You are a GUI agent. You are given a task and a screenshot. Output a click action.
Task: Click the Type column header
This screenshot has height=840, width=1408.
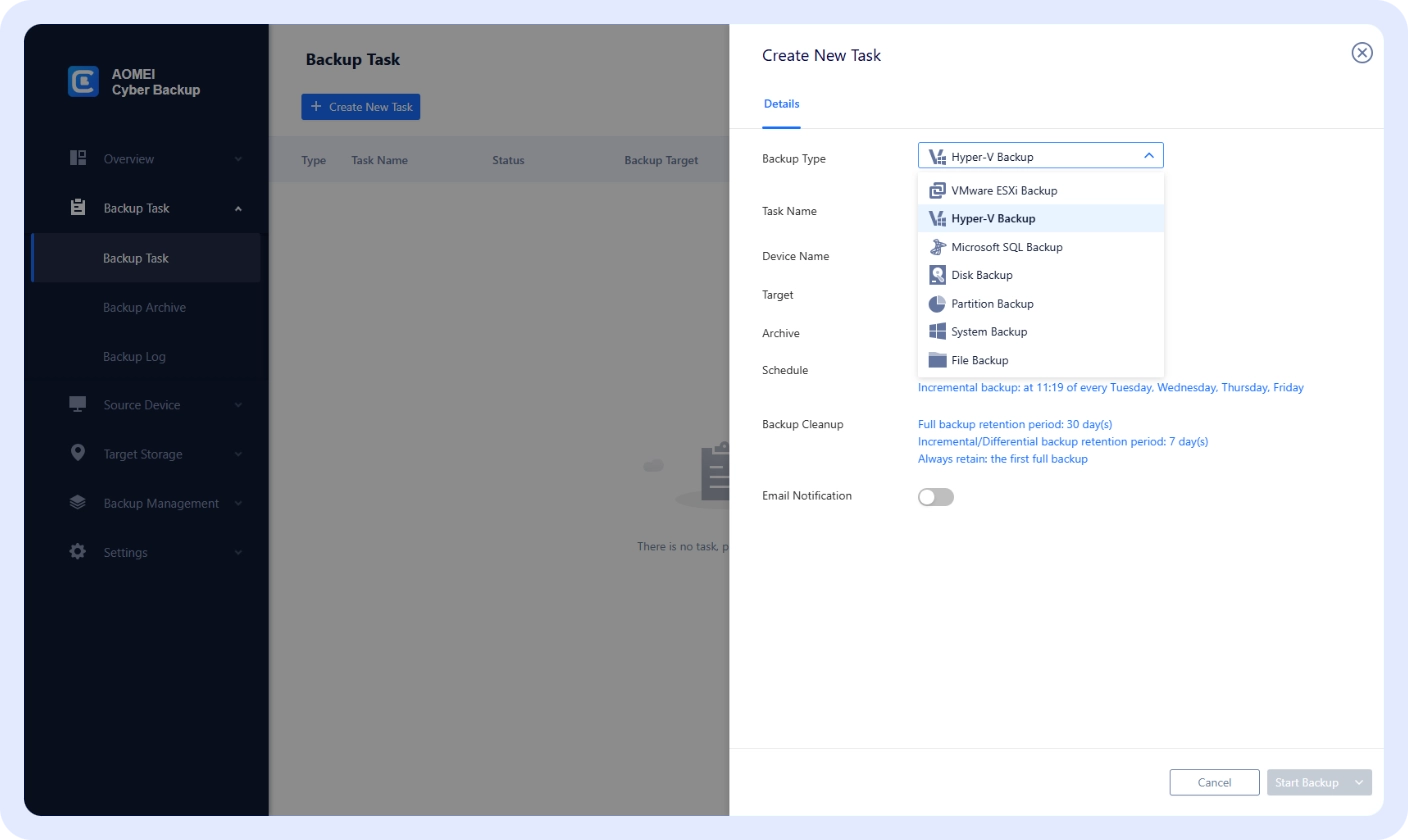(x=314, y=160)
